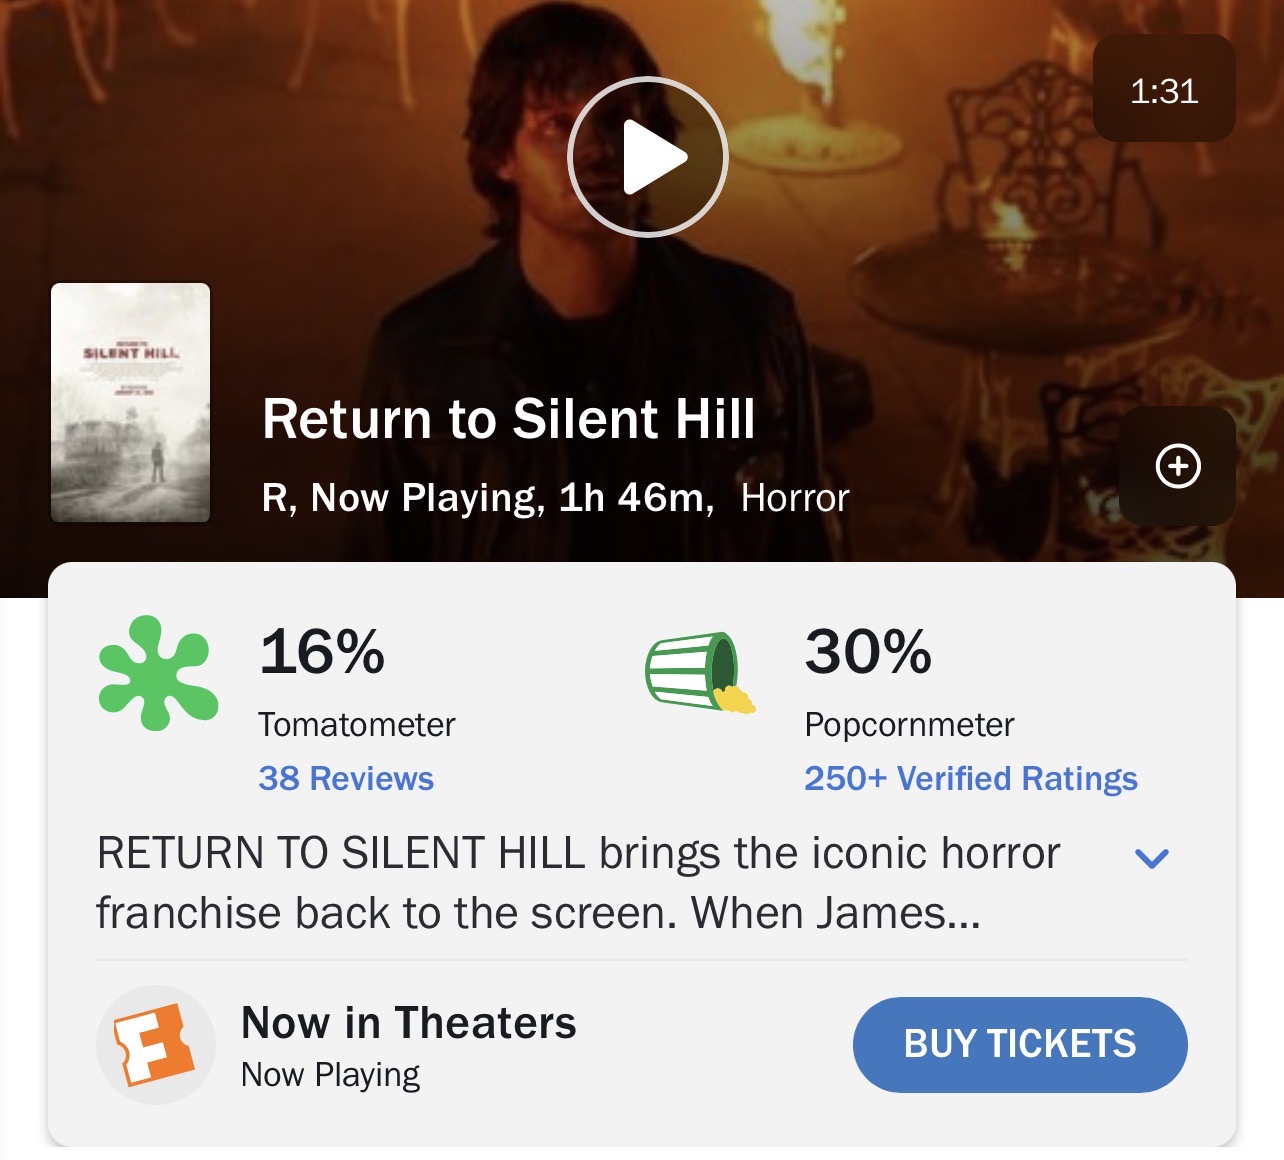Select the Popcornmeter label text
The width and height of the screenshot is (1284, 1160).
909,724
